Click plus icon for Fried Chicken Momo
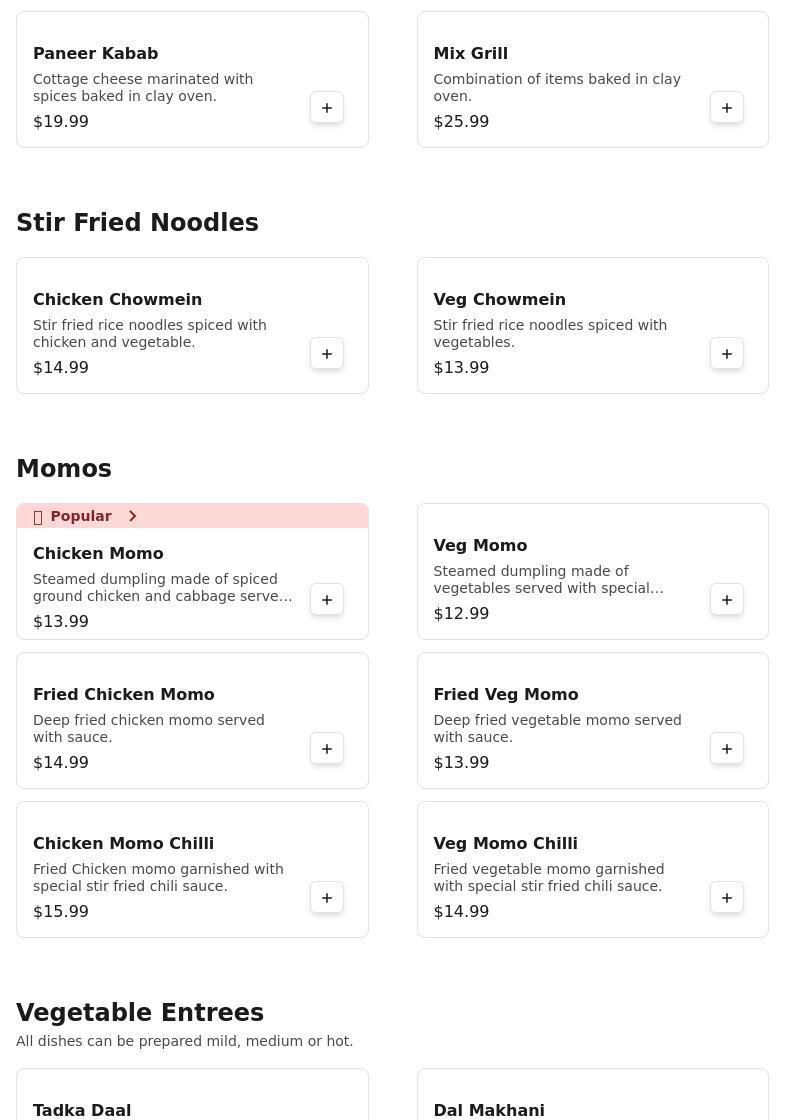Viewport: 785px width, 1120px height. (327, 749)
